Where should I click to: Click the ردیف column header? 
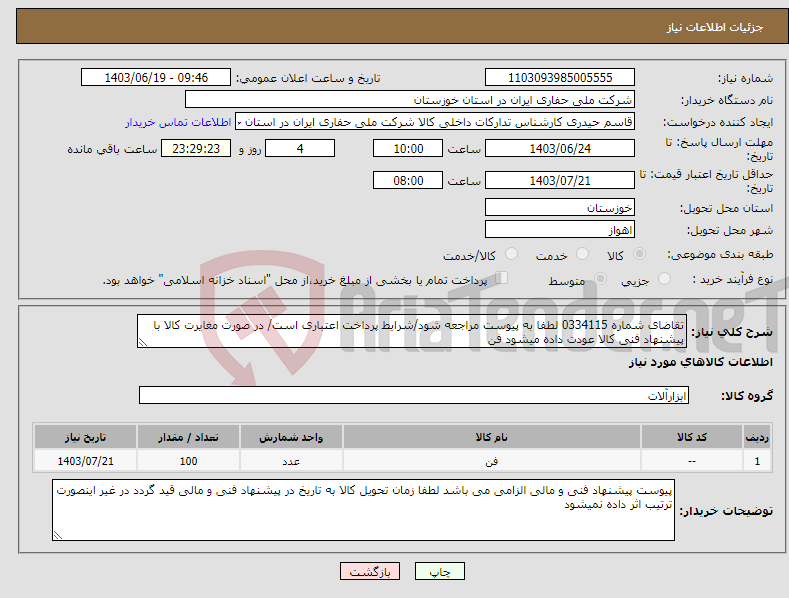pyautogui.click(x=757, y=437)
